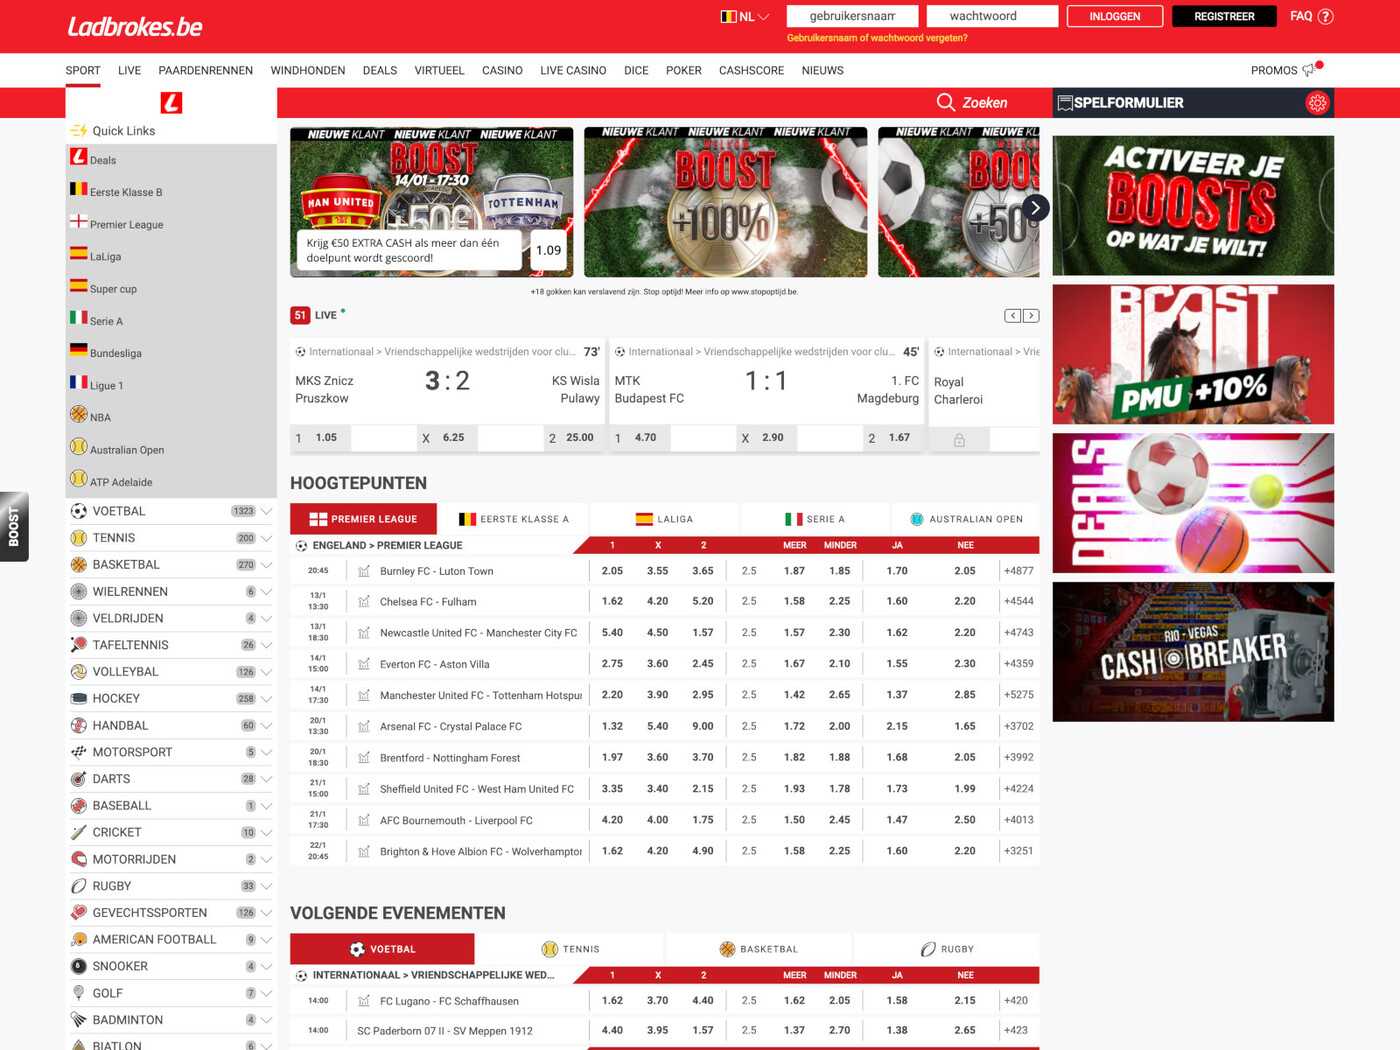Viewport: 1400px width, 1050px height.
Task: Click the Motorsport flag icon in sidebar
Action: [79, 752]
